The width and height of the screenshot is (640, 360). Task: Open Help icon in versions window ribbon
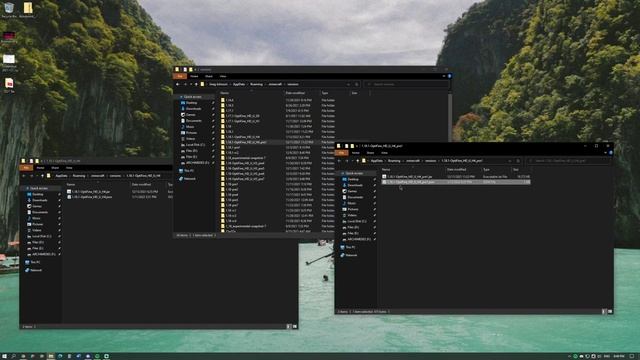449,76
